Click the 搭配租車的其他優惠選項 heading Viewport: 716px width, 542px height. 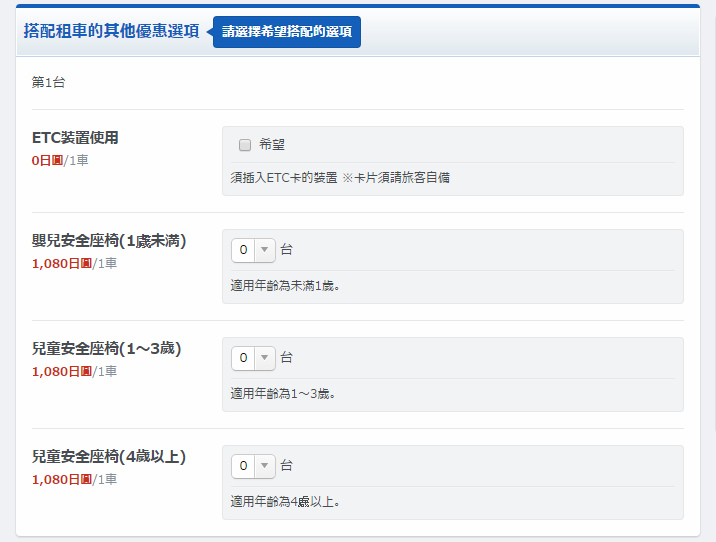(111, 31)
